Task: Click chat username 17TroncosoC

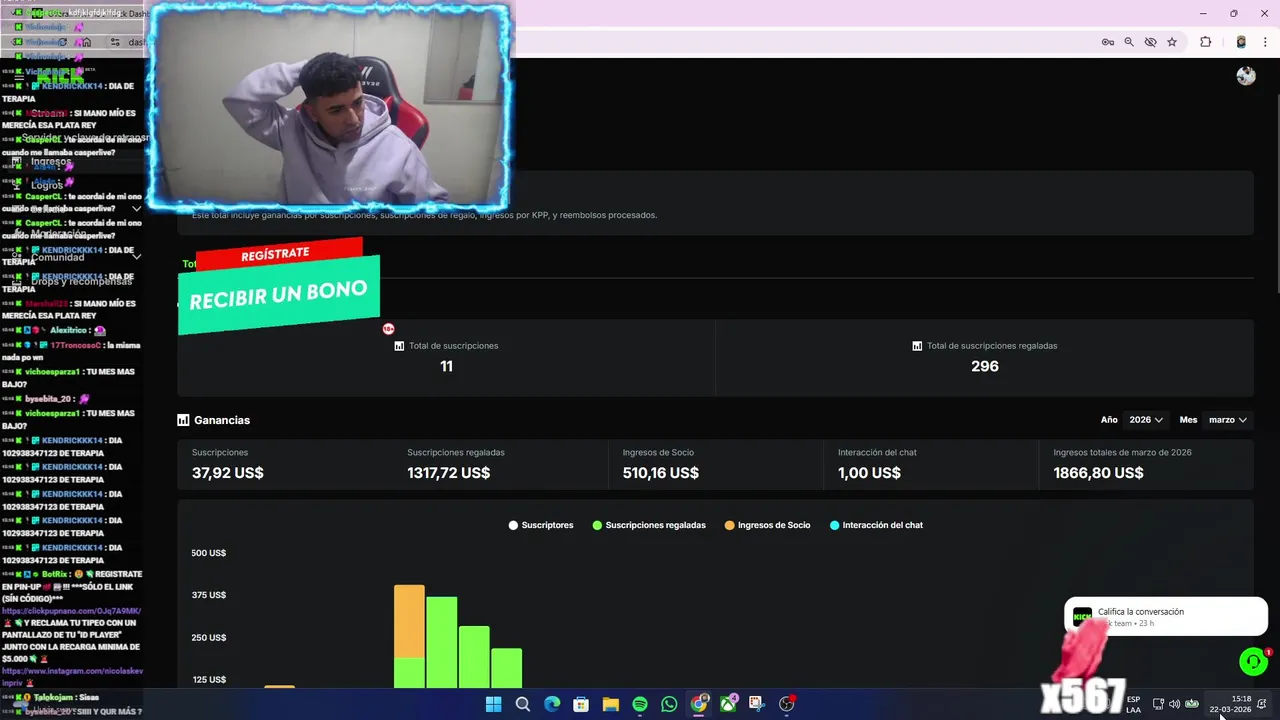Action: (x=76, y=345)
